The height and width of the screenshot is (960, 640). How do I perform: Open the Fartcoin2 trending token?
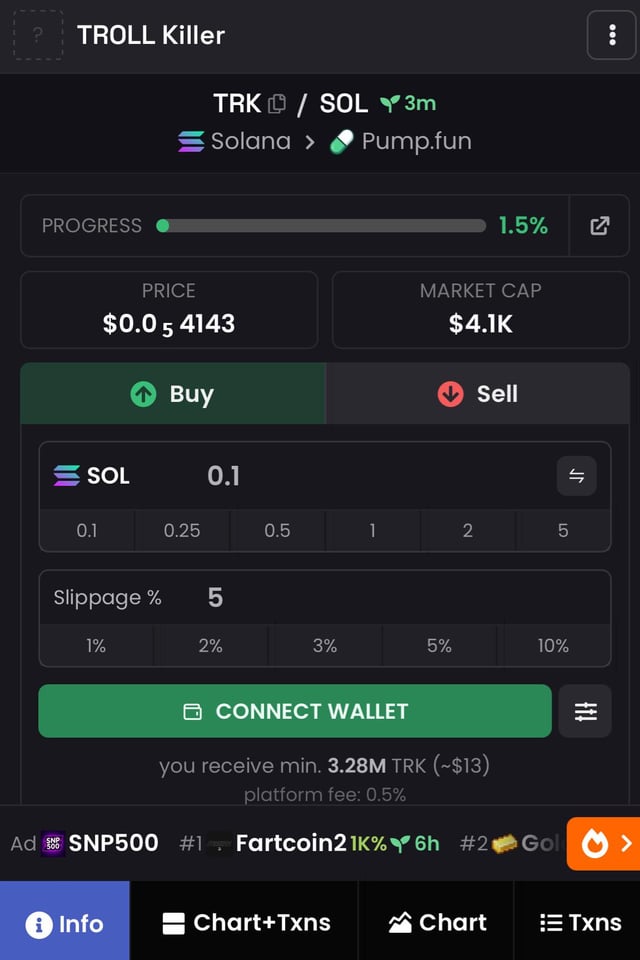(290, 843)
